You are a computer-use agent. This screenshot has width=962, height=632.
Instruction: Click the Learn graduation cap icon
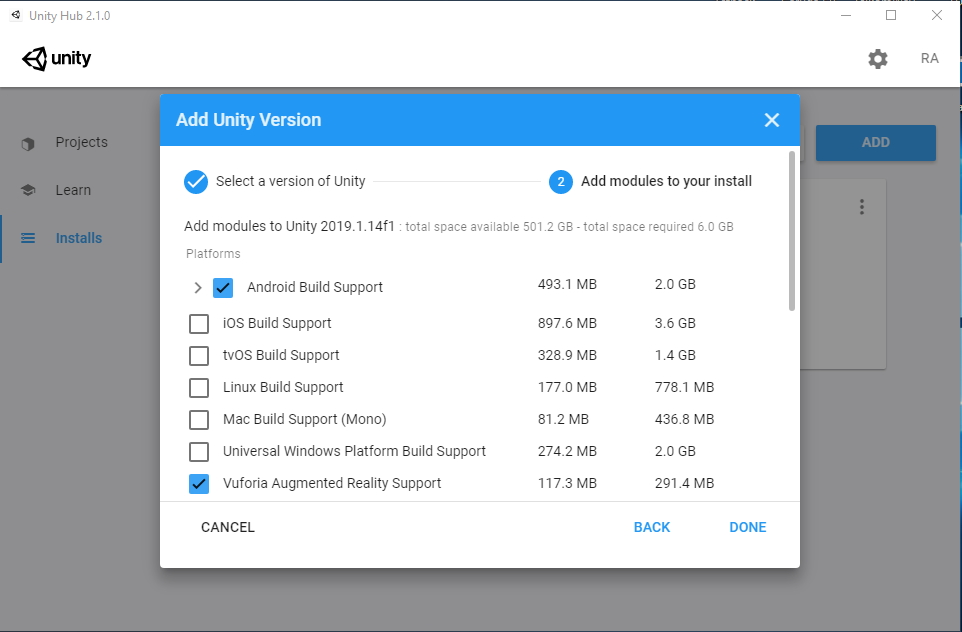coord(28,190)
